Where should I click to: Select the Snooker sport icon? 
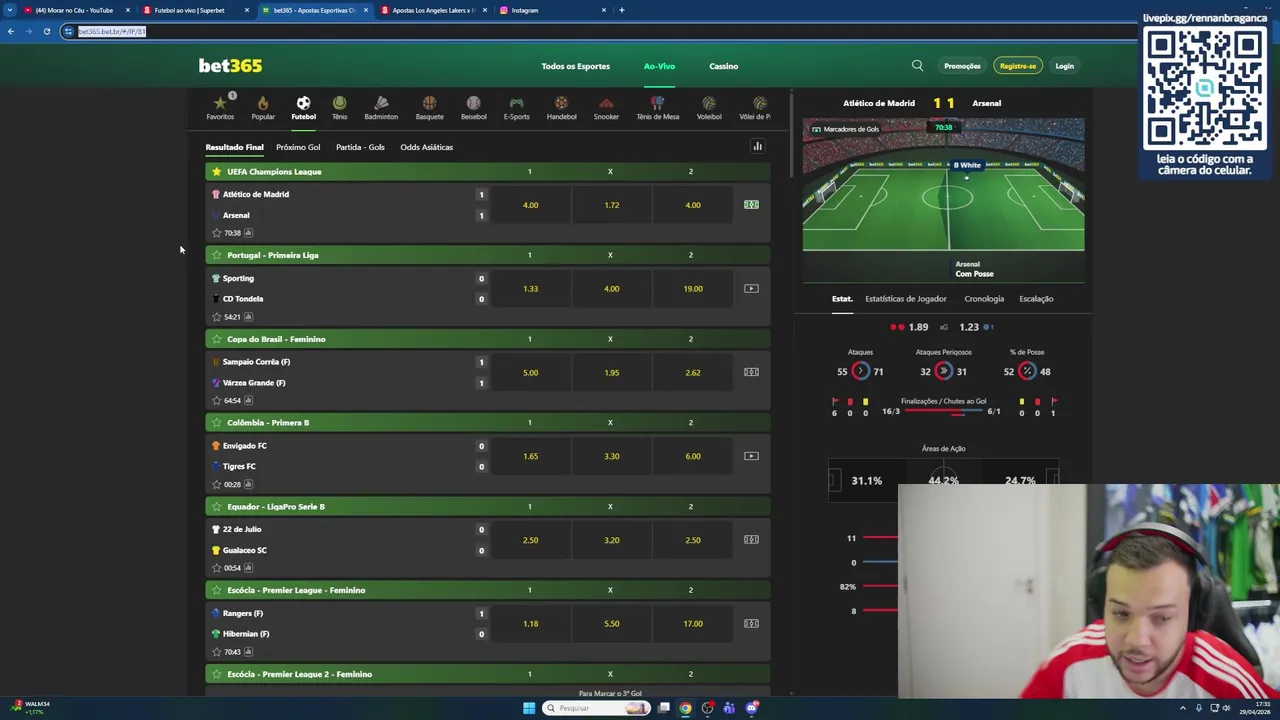(x=606, y=108)
